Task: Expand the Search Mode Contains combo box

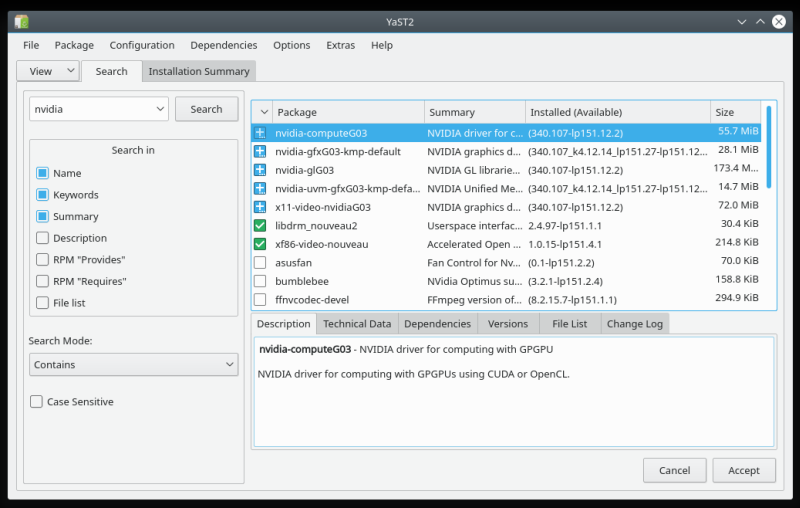Action: (133, 365)
